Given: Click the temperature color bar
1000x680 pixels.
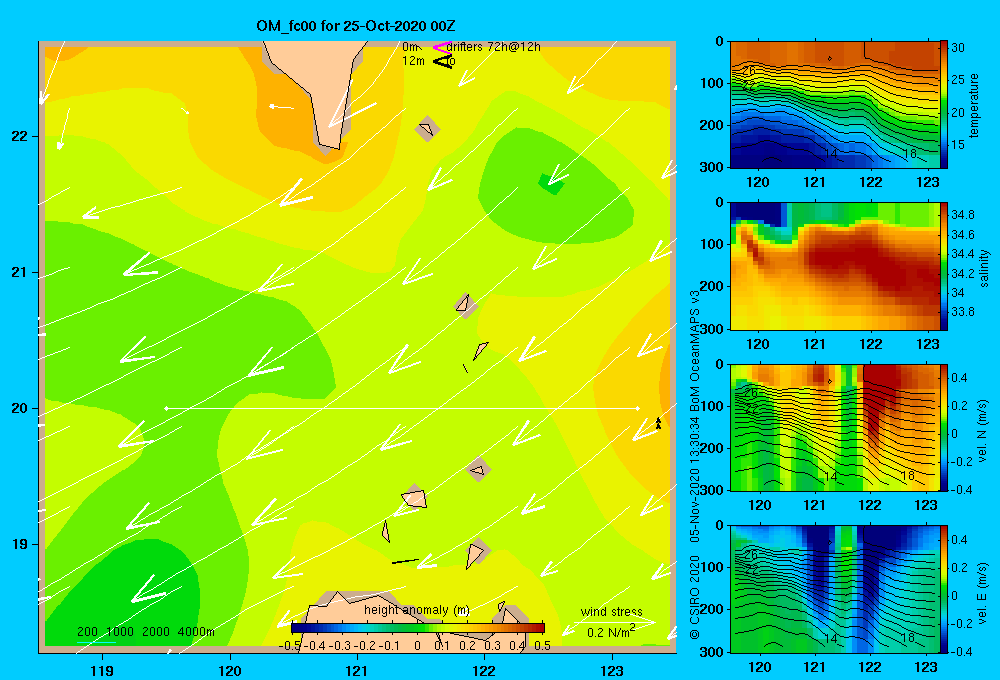Looking at the screenshot, I should [x=944, y=105].
